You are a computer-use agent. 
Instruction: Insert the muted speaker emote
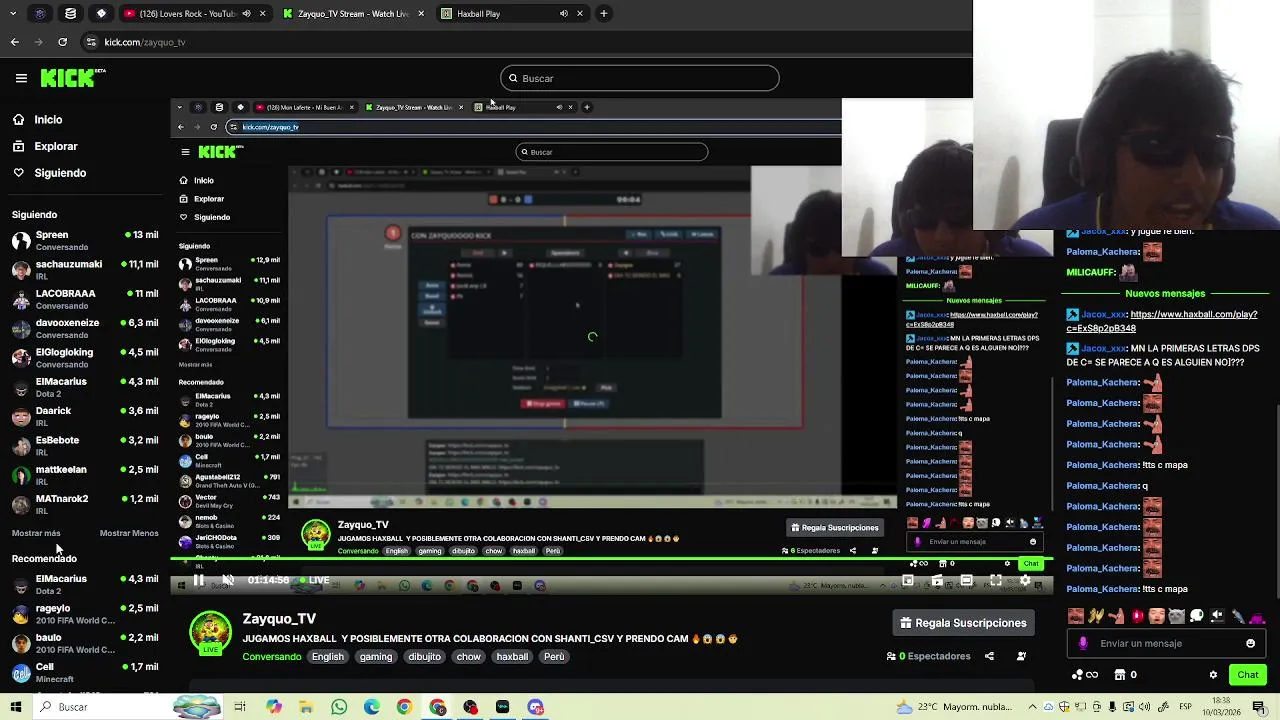[1217, 616]
